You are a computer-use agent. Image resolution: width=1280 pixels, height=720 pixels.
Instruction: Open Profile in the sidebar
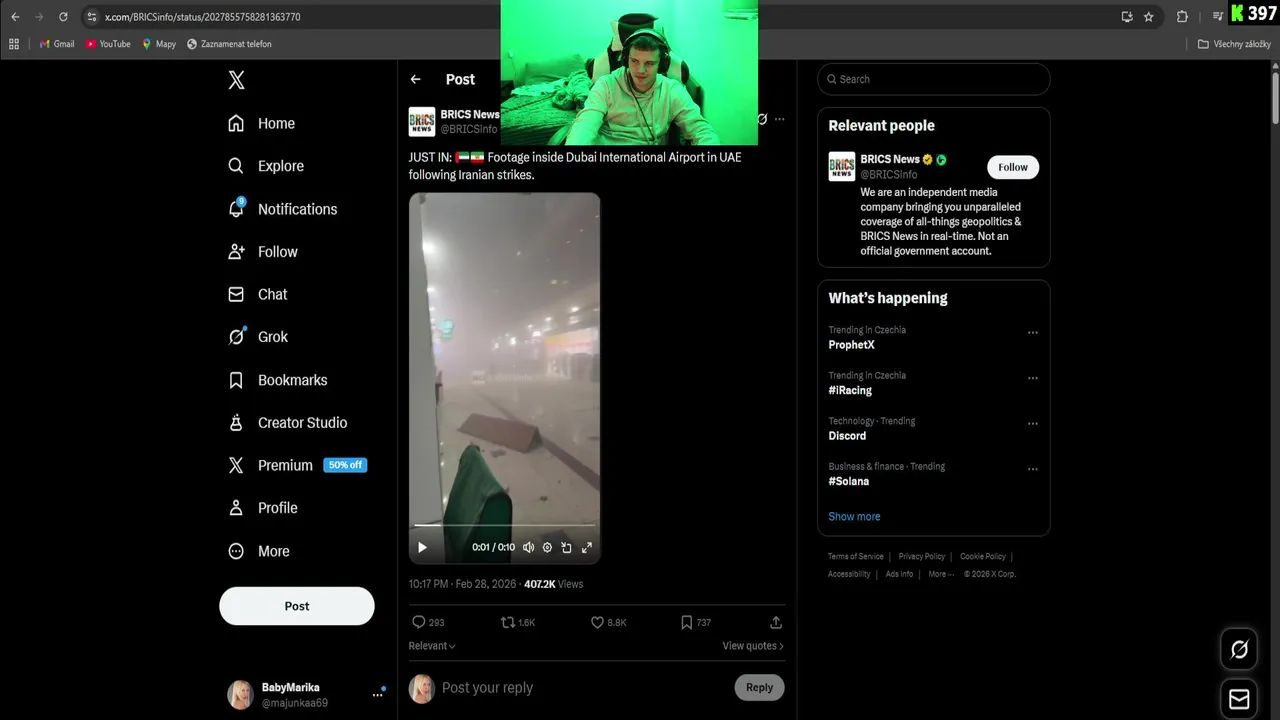tap(262, 508)
